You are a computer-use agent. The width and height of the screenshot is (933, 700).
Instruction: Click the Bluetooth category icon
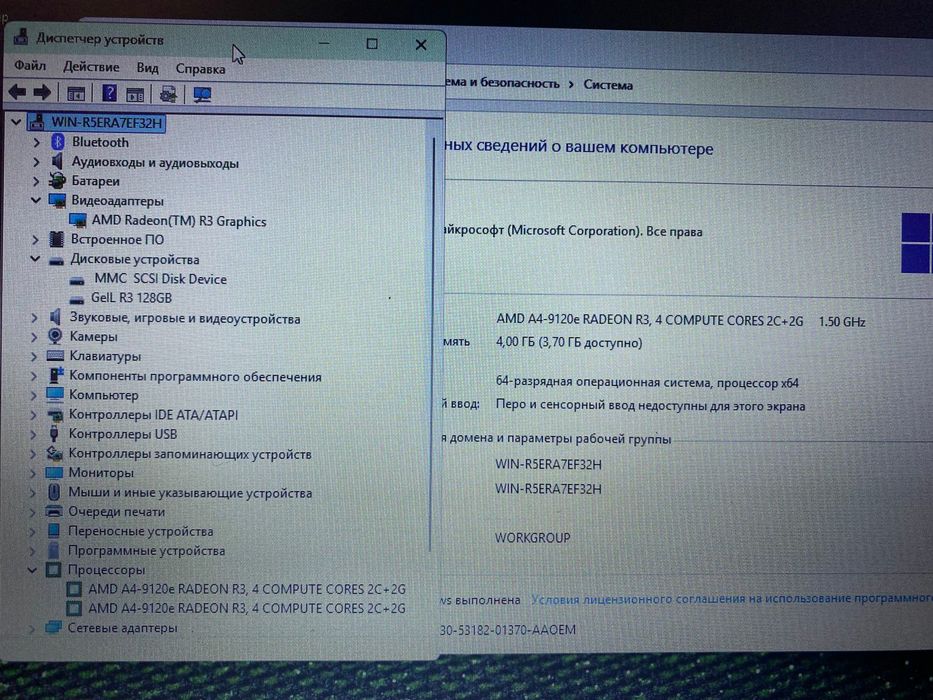(x=58, y=142)
